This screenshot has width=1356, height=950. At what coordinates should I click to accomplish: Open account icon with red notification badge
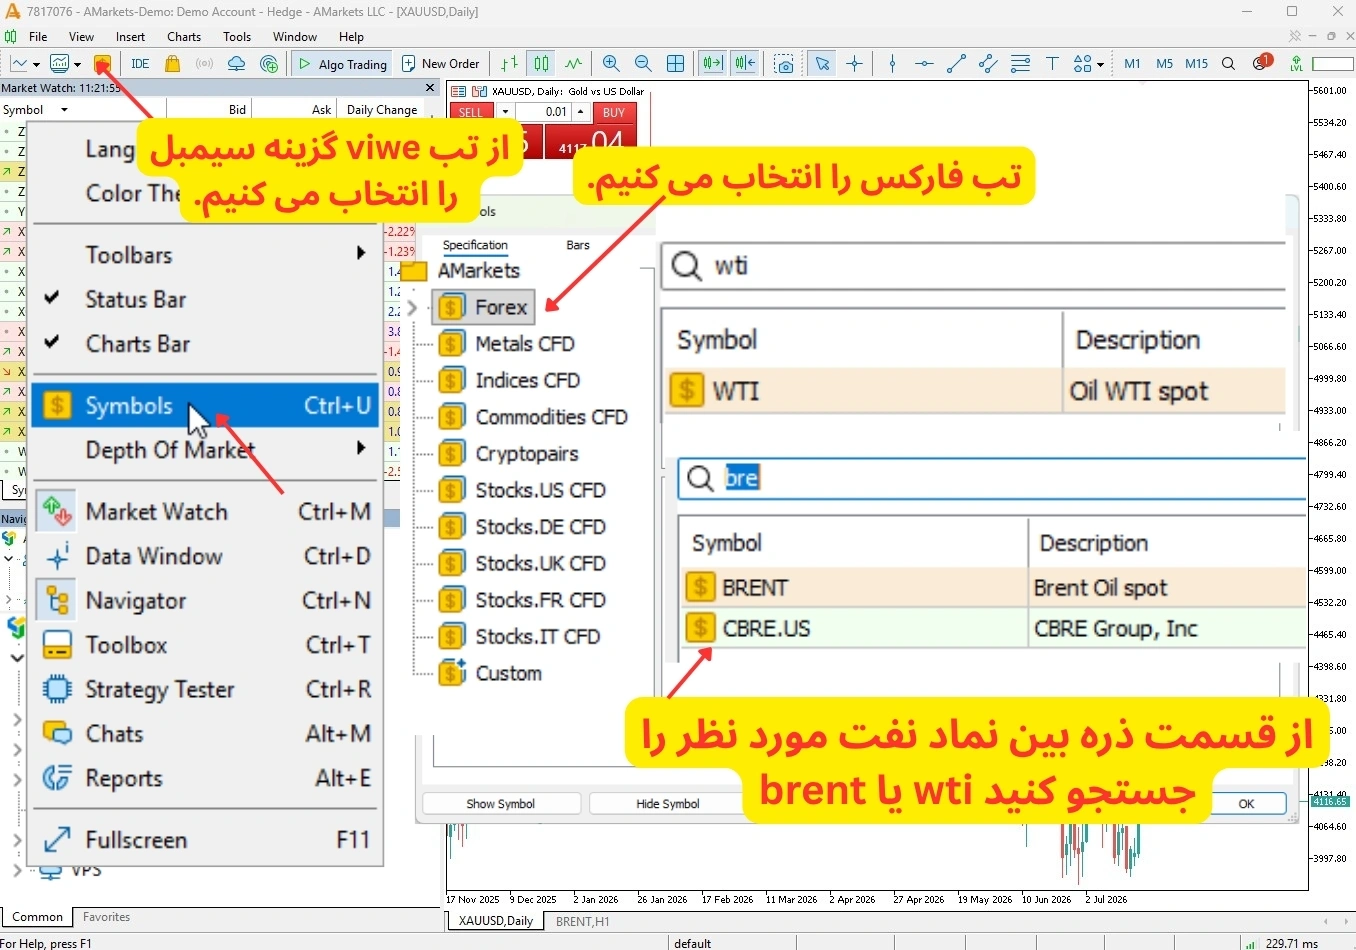click(1262, 63)
